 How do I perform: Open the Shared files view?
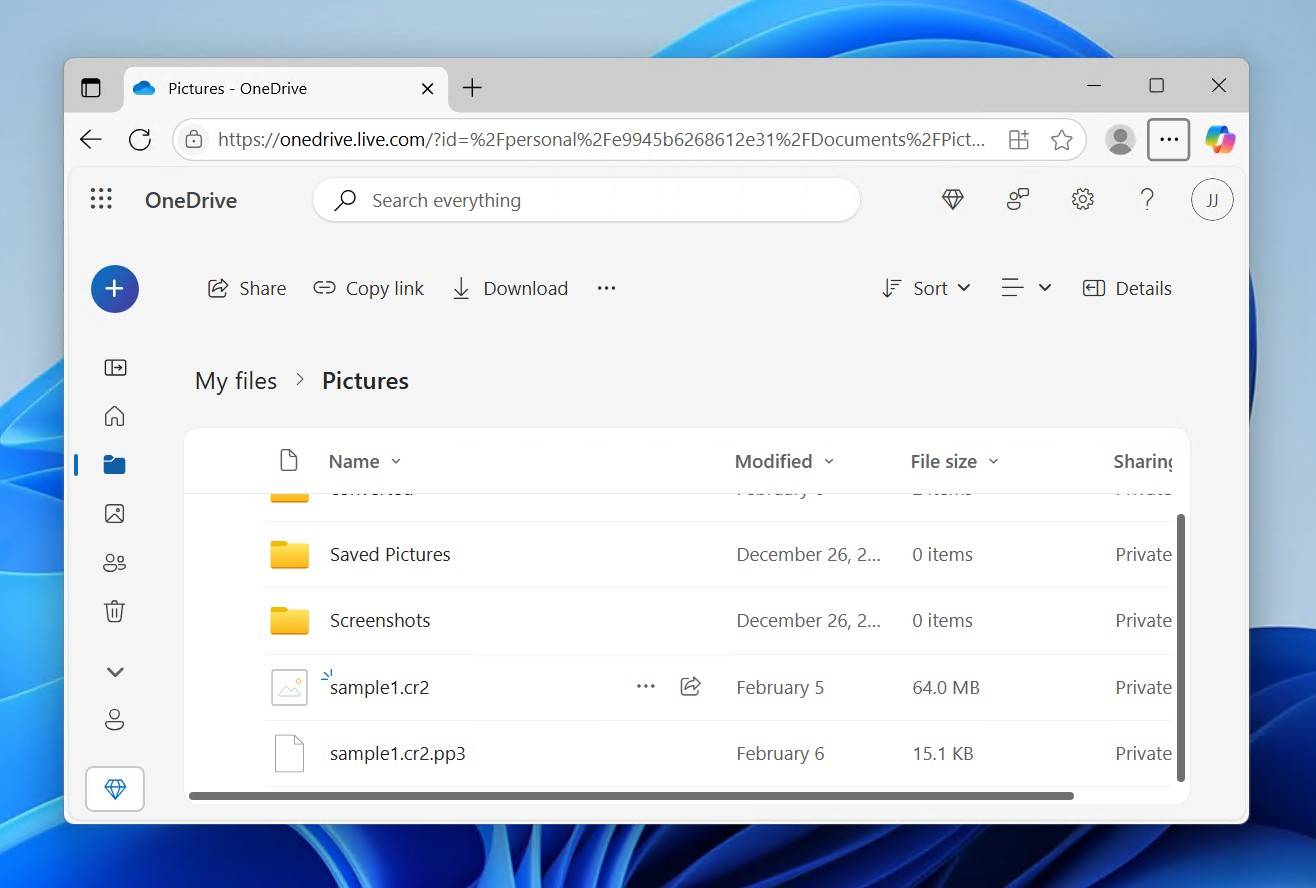pos(115,562)
